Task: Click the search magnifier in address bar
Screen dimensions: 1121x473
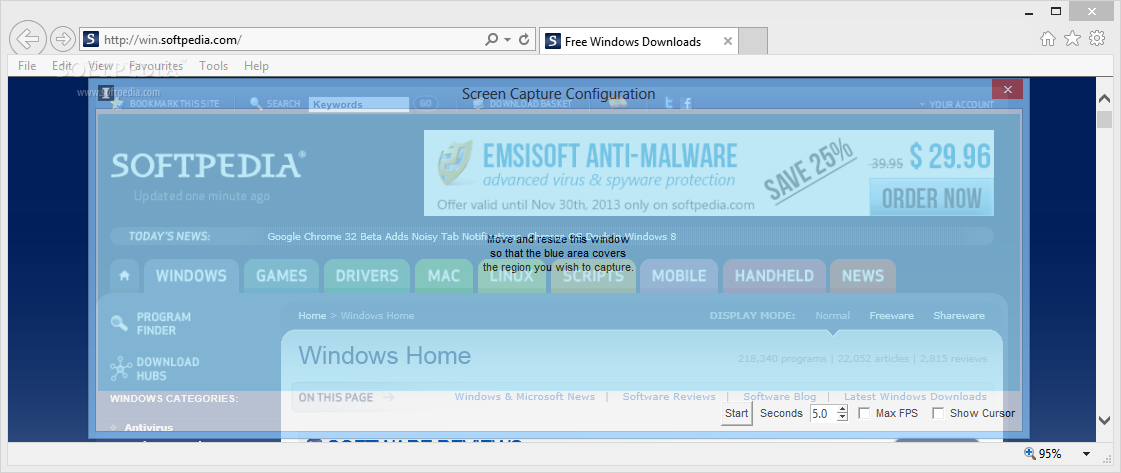Action: 491,40
